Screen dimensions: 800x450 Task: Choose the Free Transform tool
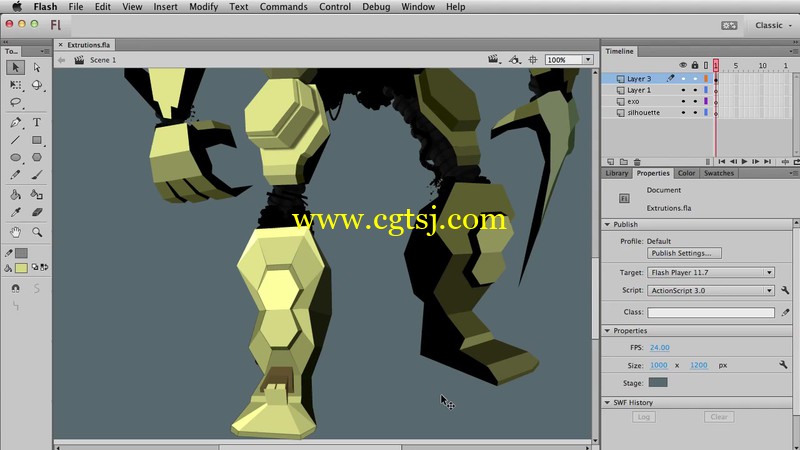click(x=15, y=85)
